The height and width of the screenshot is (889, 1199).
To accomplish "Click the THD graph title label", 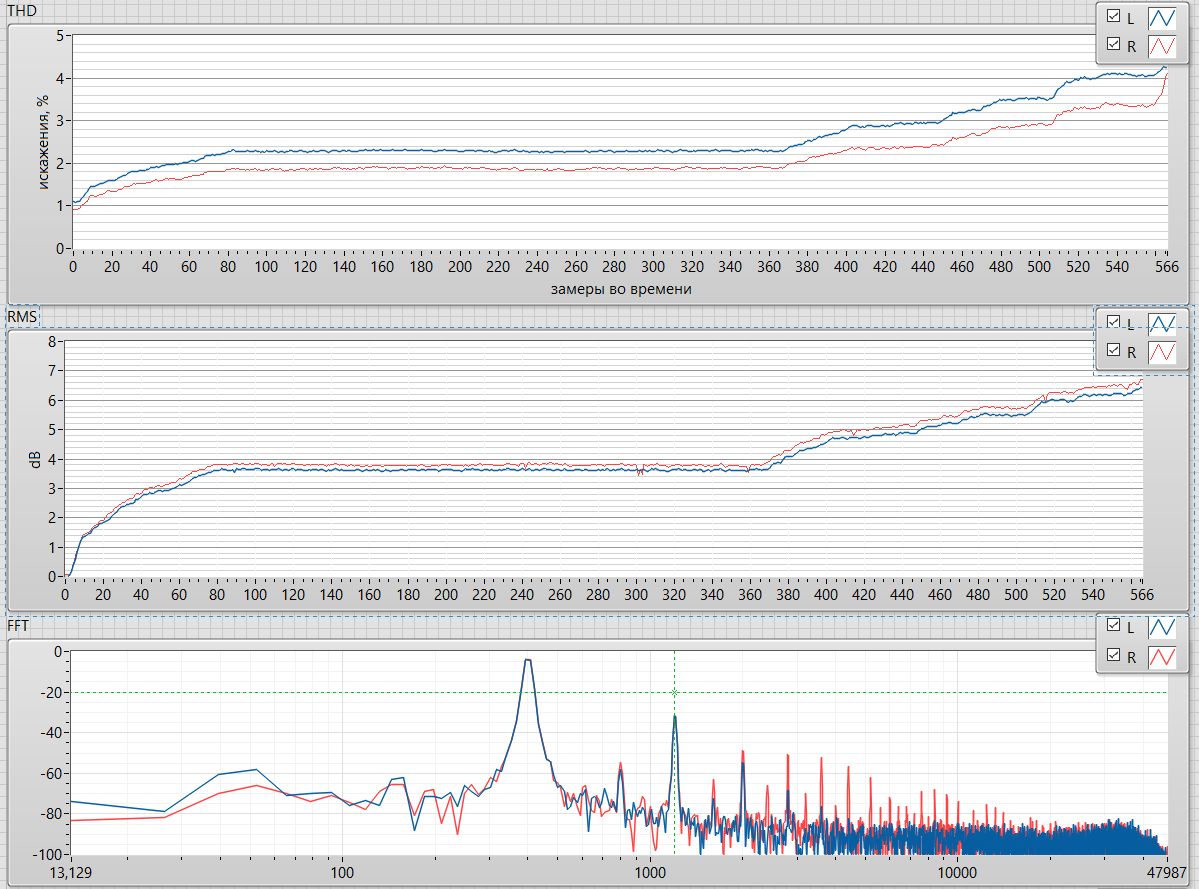I will click(21, 11).
